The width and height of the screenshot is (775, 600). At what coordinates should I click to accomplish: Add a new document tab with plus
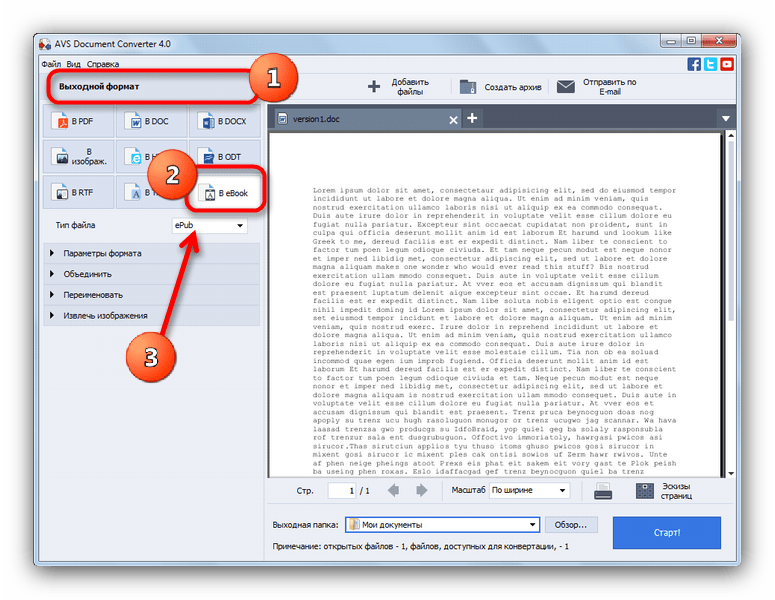[x=472, y=118]
